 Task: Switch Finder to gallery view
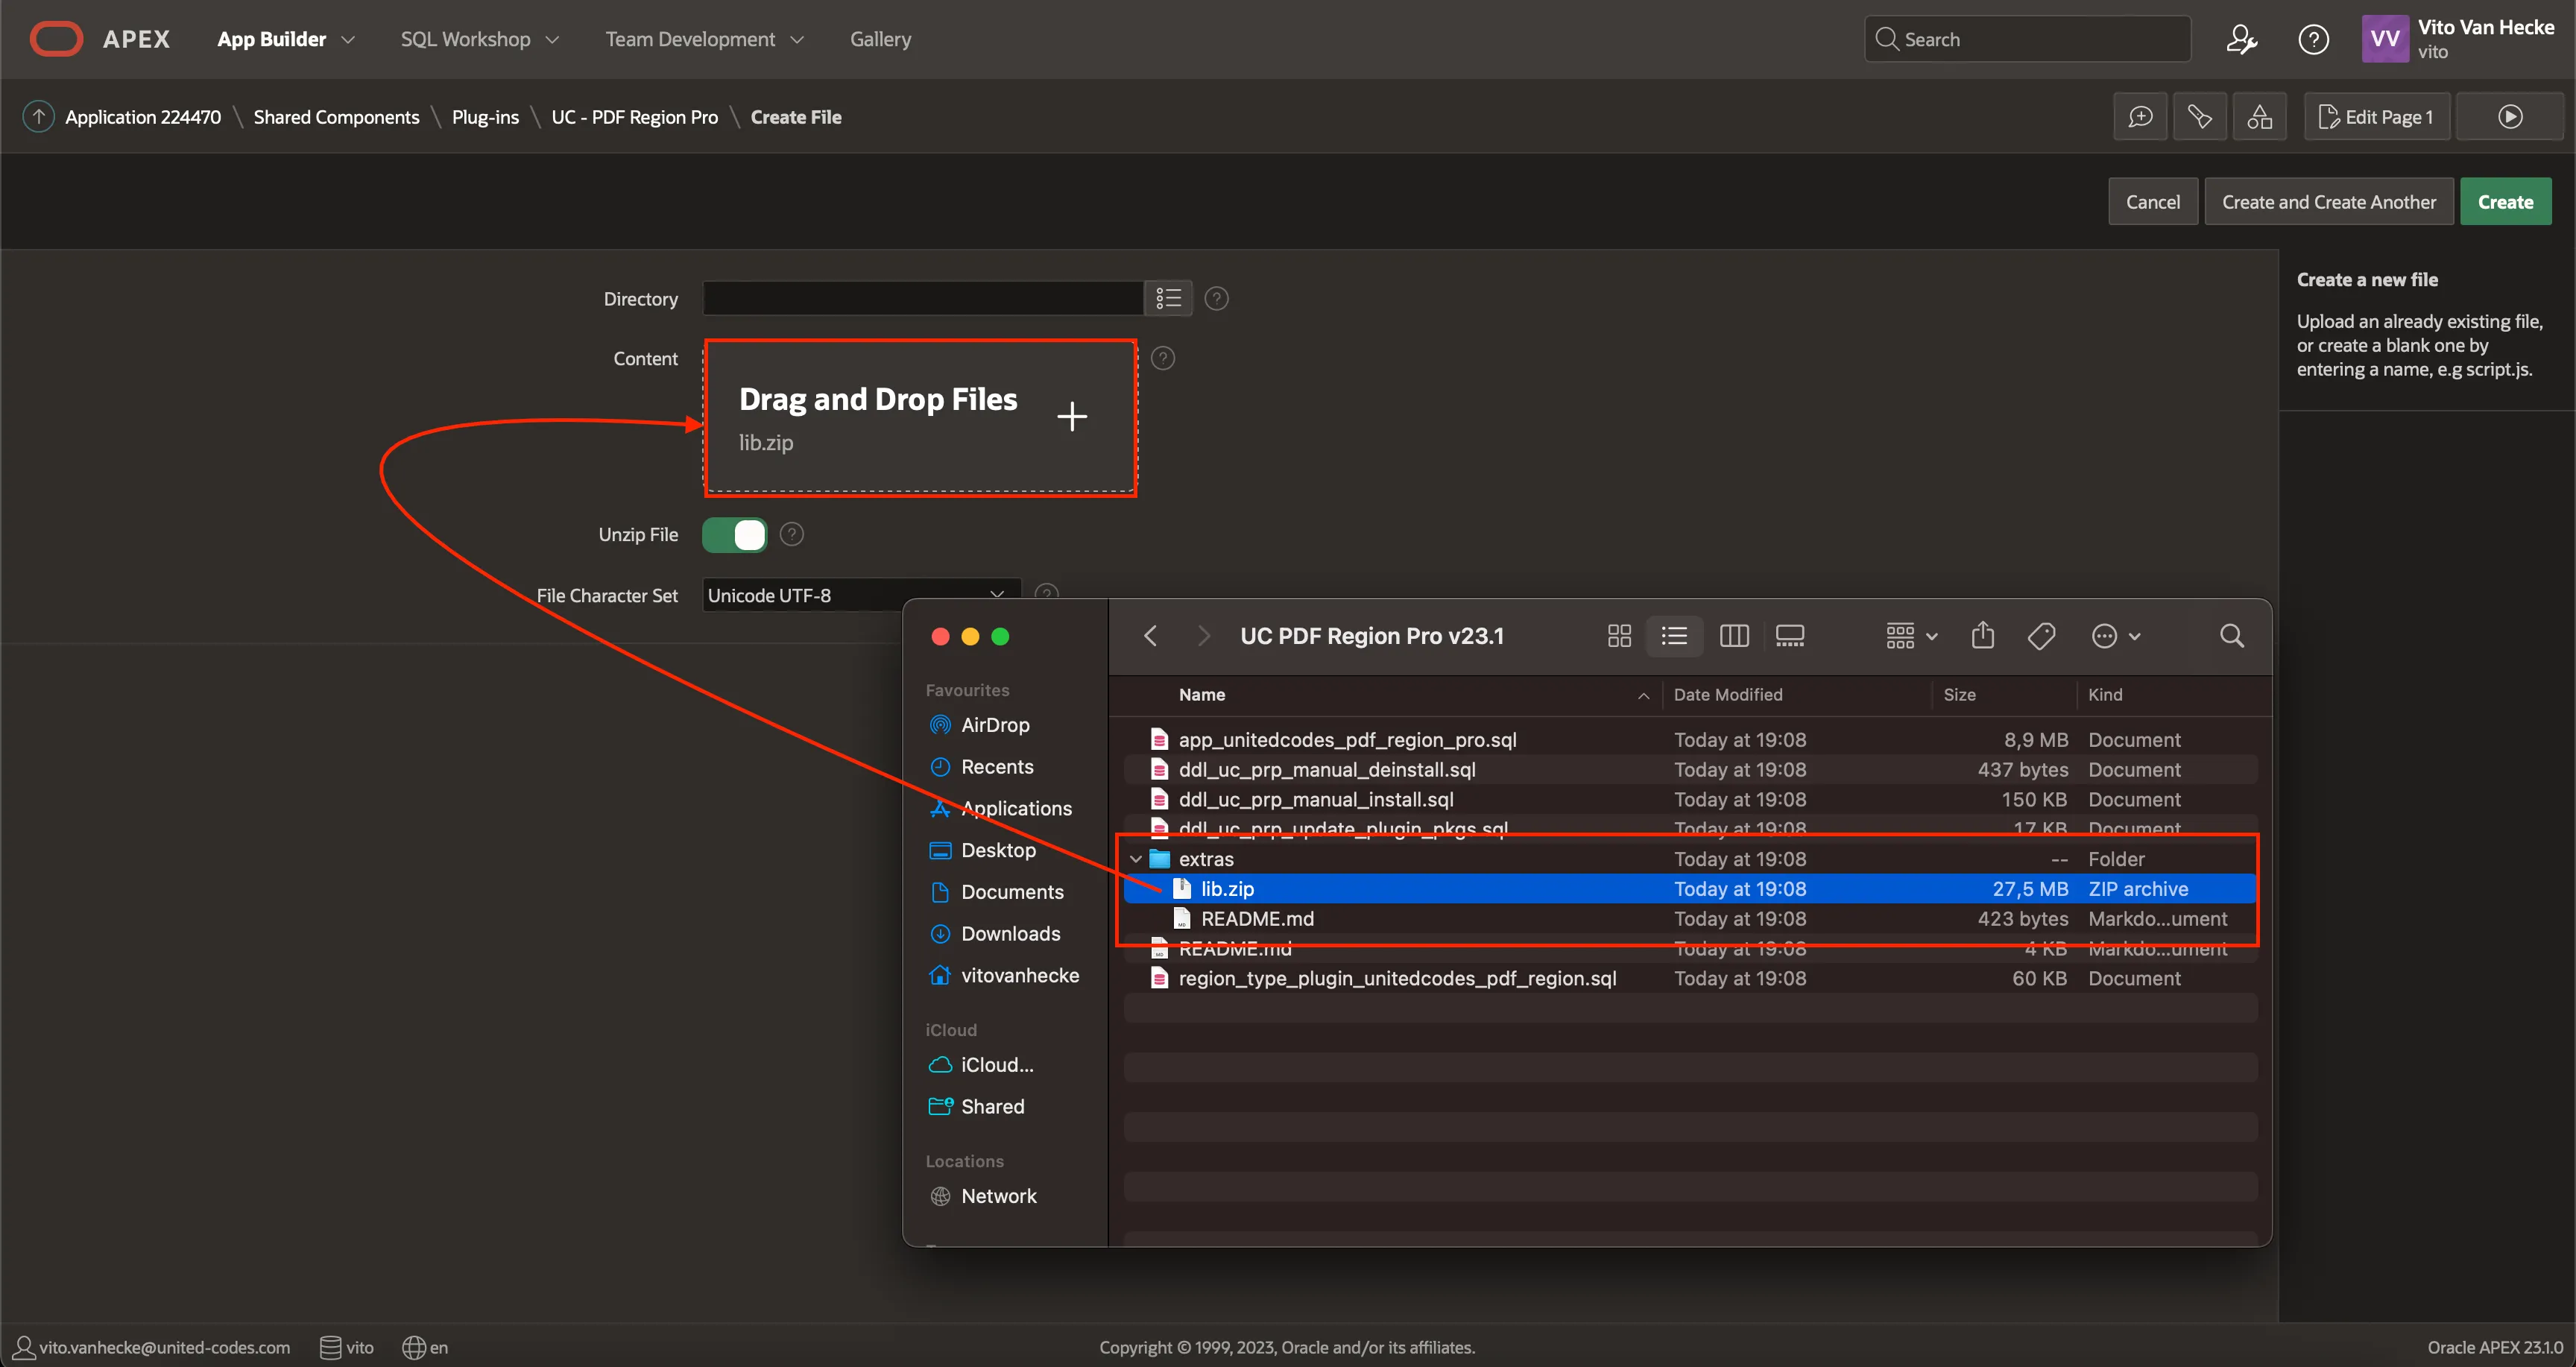coord(1789,636)
